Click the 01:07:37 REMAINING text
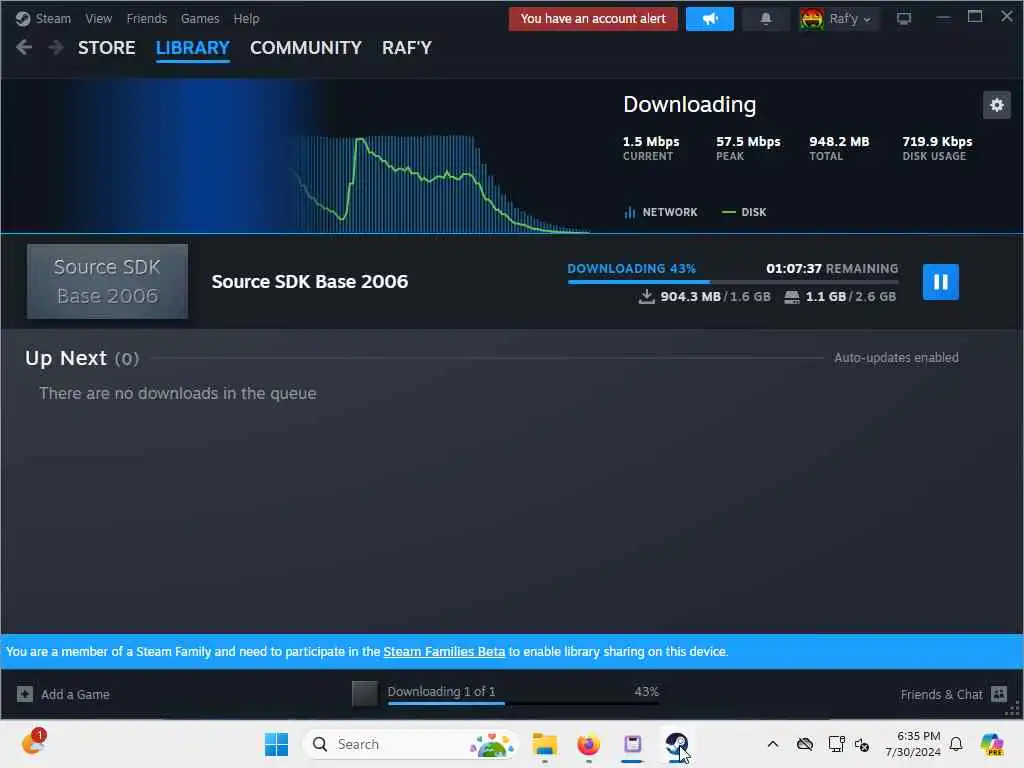This screenshot has width=1024, height=768. (x=832, y=268)
